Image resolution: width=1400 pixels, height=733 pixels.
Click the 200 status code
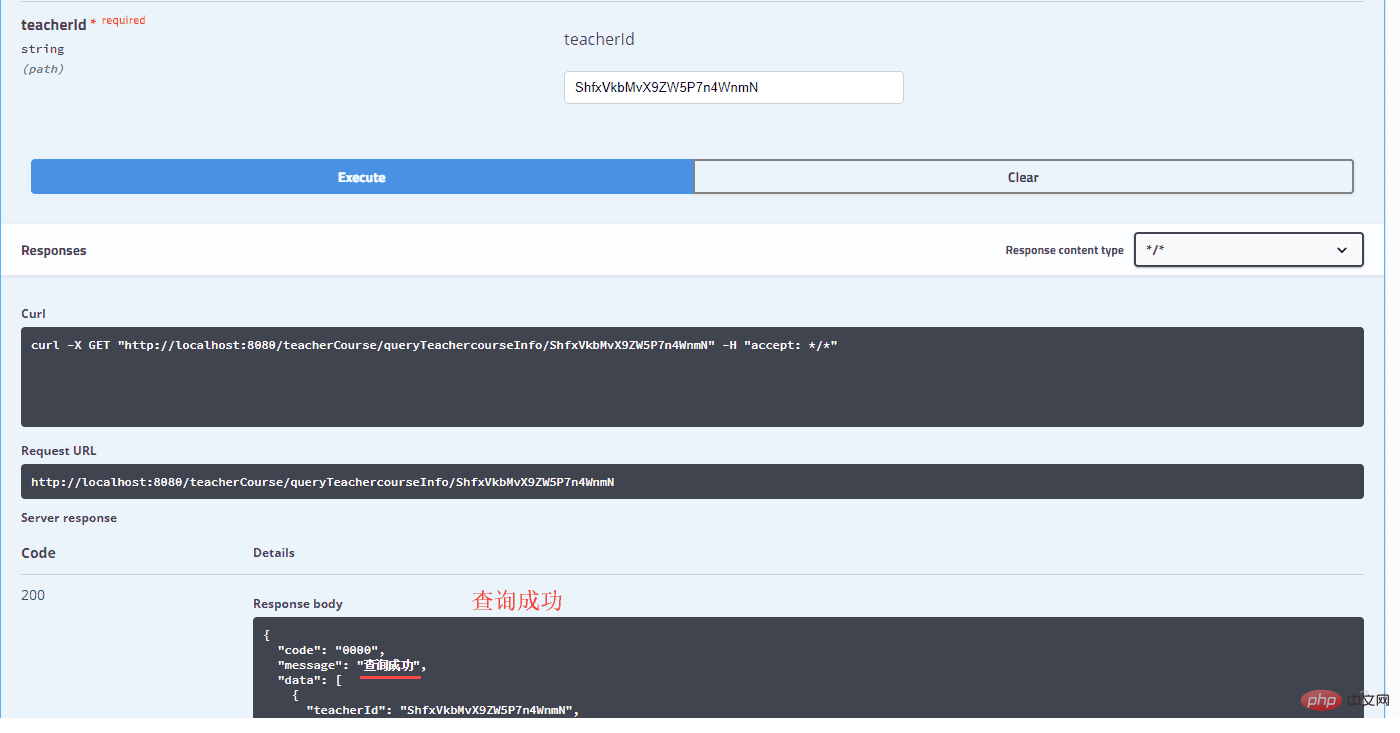tap(33, 595)
